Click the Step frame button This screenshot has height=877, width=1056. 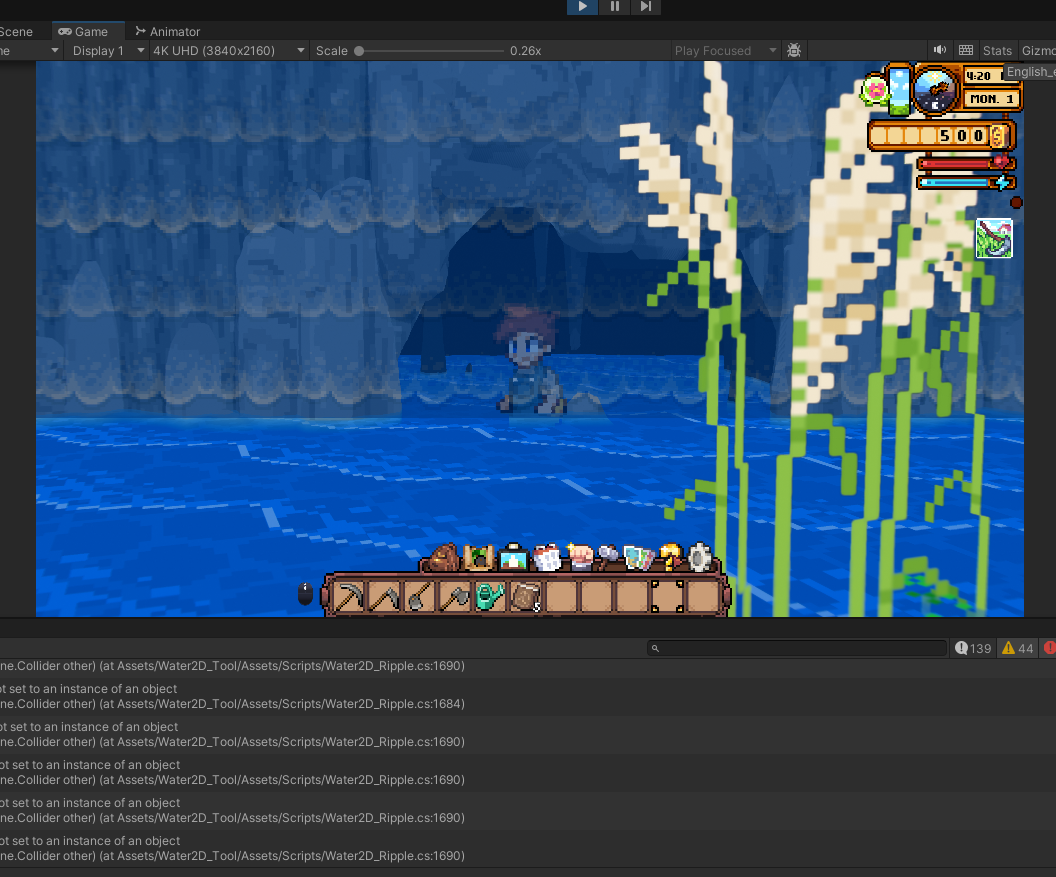pyautogui.click(x=646, y=7)
